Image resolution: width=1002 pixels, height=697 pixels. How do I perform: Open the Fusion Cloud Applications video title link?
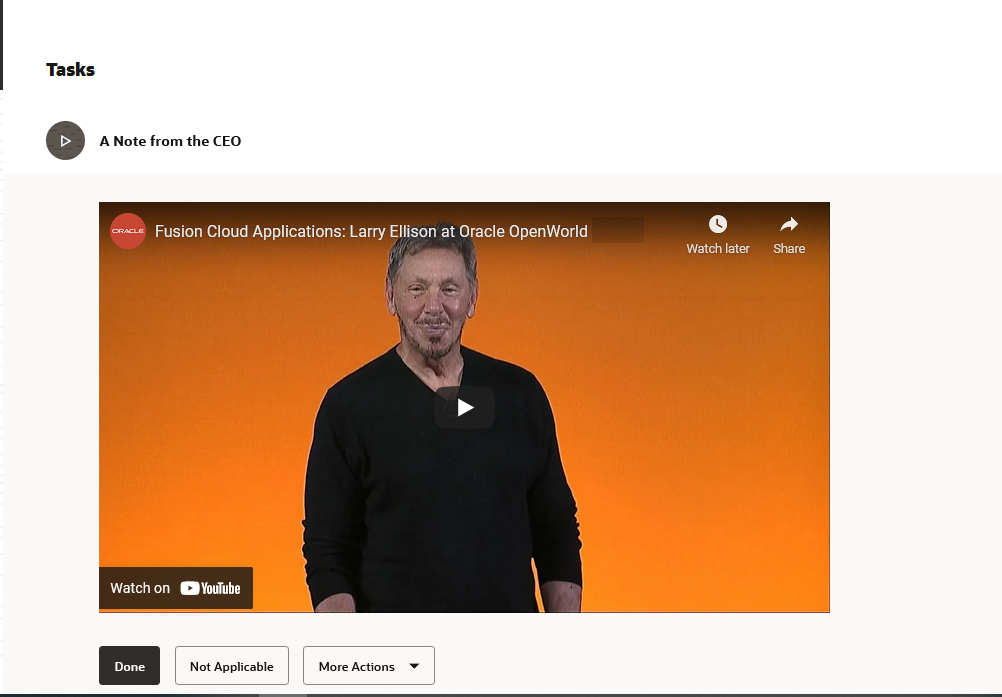point(371,231)
